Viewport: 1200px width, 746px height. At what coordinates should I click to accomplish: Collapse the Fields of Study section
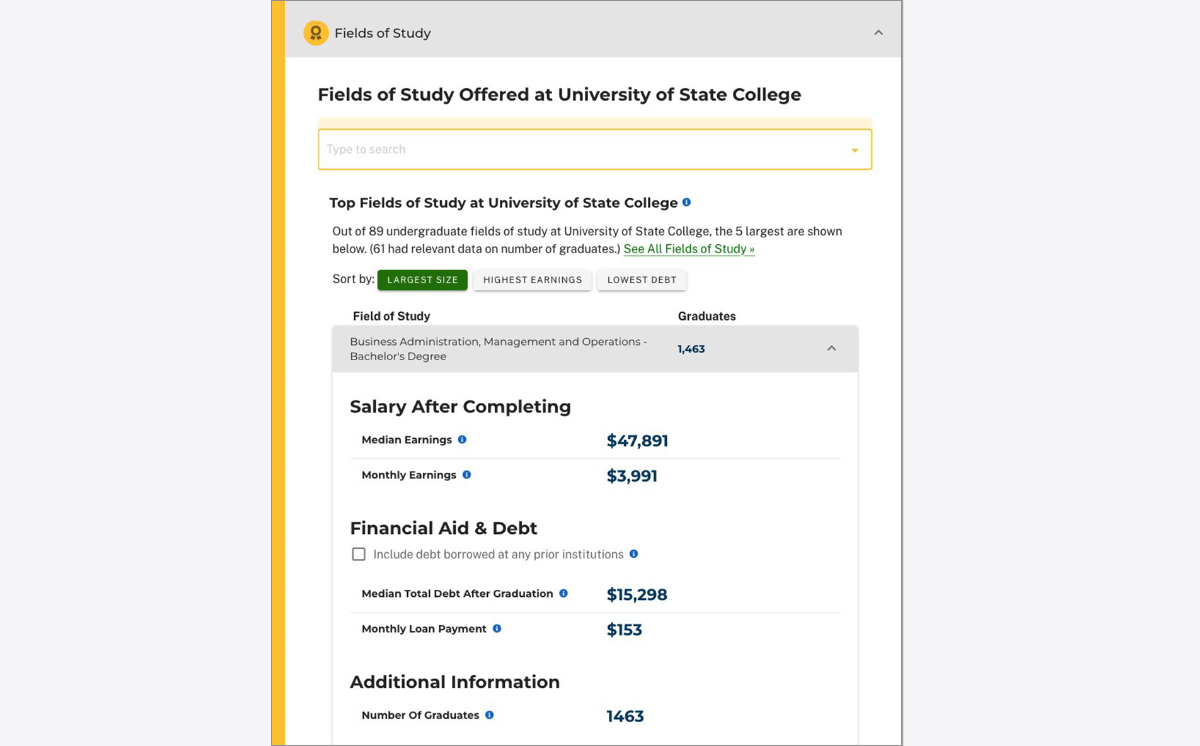tap(878, 31)
